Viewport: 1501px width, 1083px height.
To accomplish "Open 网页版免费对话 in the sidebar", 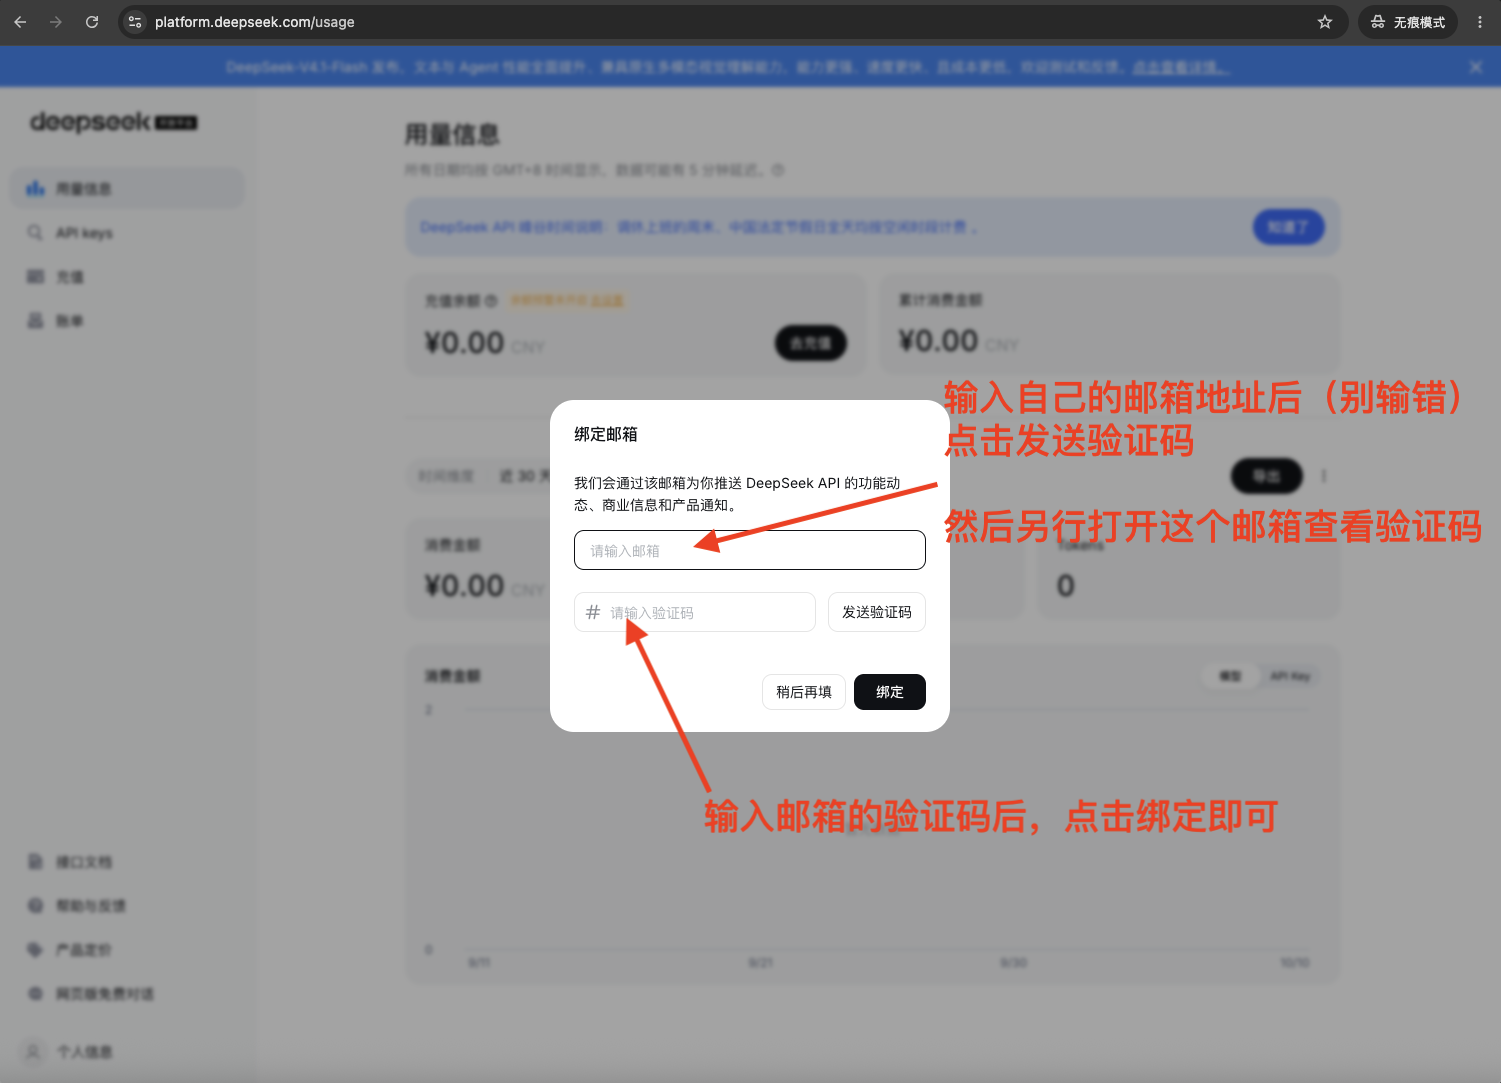I will pyautogui.click(x=127, y=994).
